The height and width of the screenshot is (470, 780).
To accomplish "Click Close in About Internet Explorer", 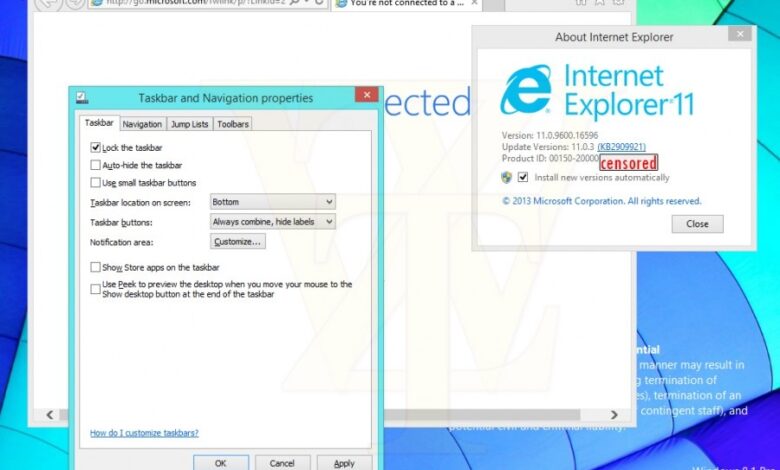I will pos(697,224).
